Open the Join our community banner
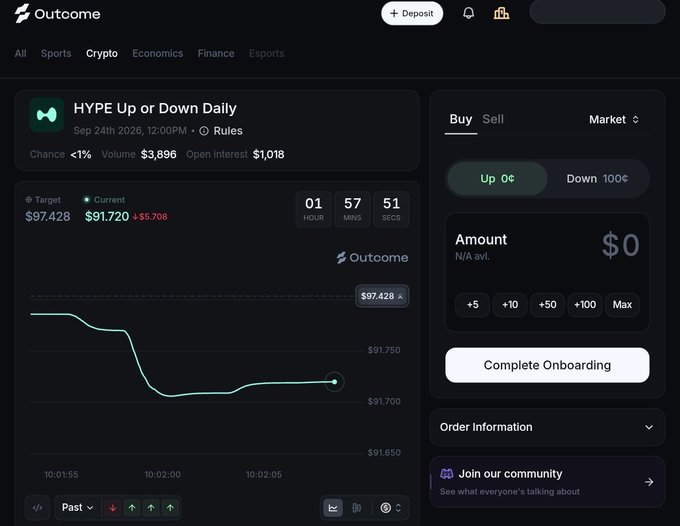 tap(547, 482)
